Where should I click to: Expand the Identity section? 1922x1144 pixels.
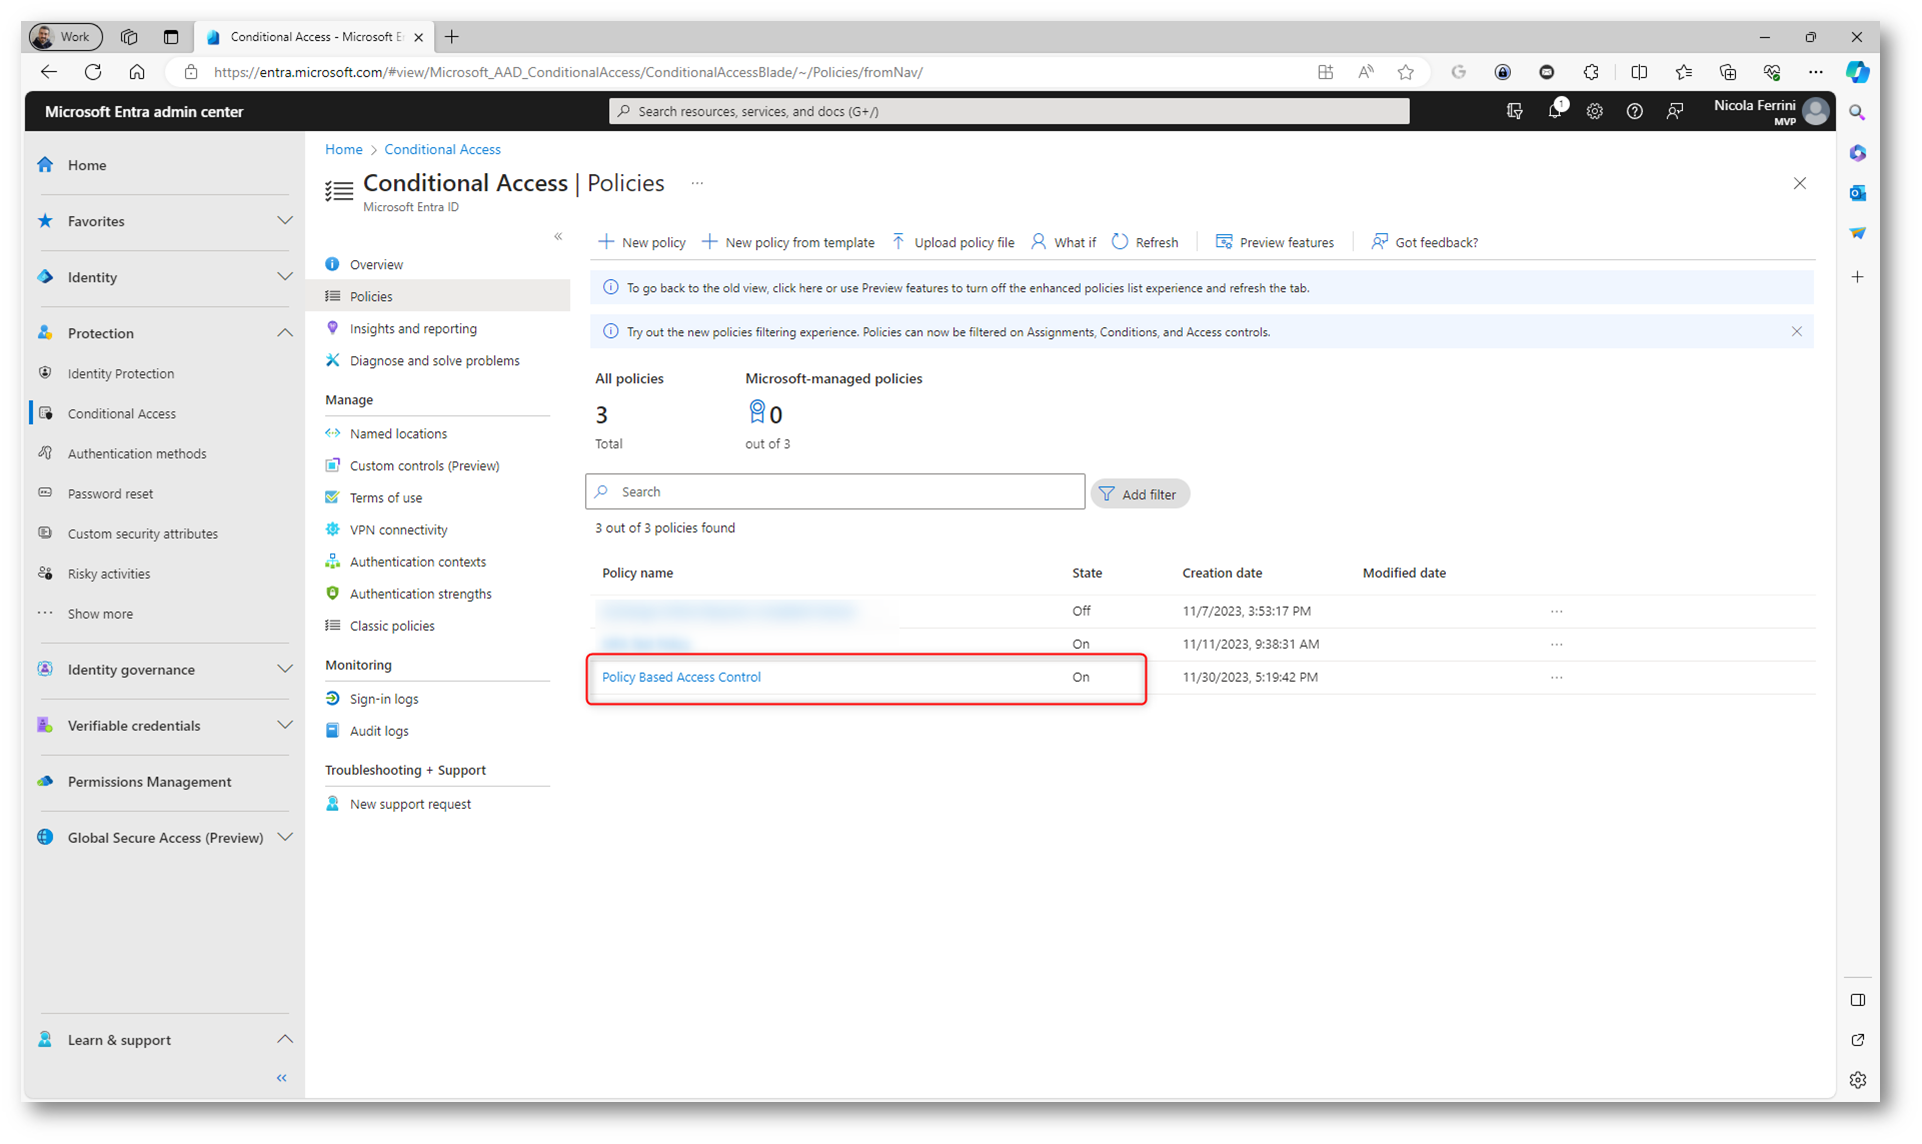(x=285, y=277)
